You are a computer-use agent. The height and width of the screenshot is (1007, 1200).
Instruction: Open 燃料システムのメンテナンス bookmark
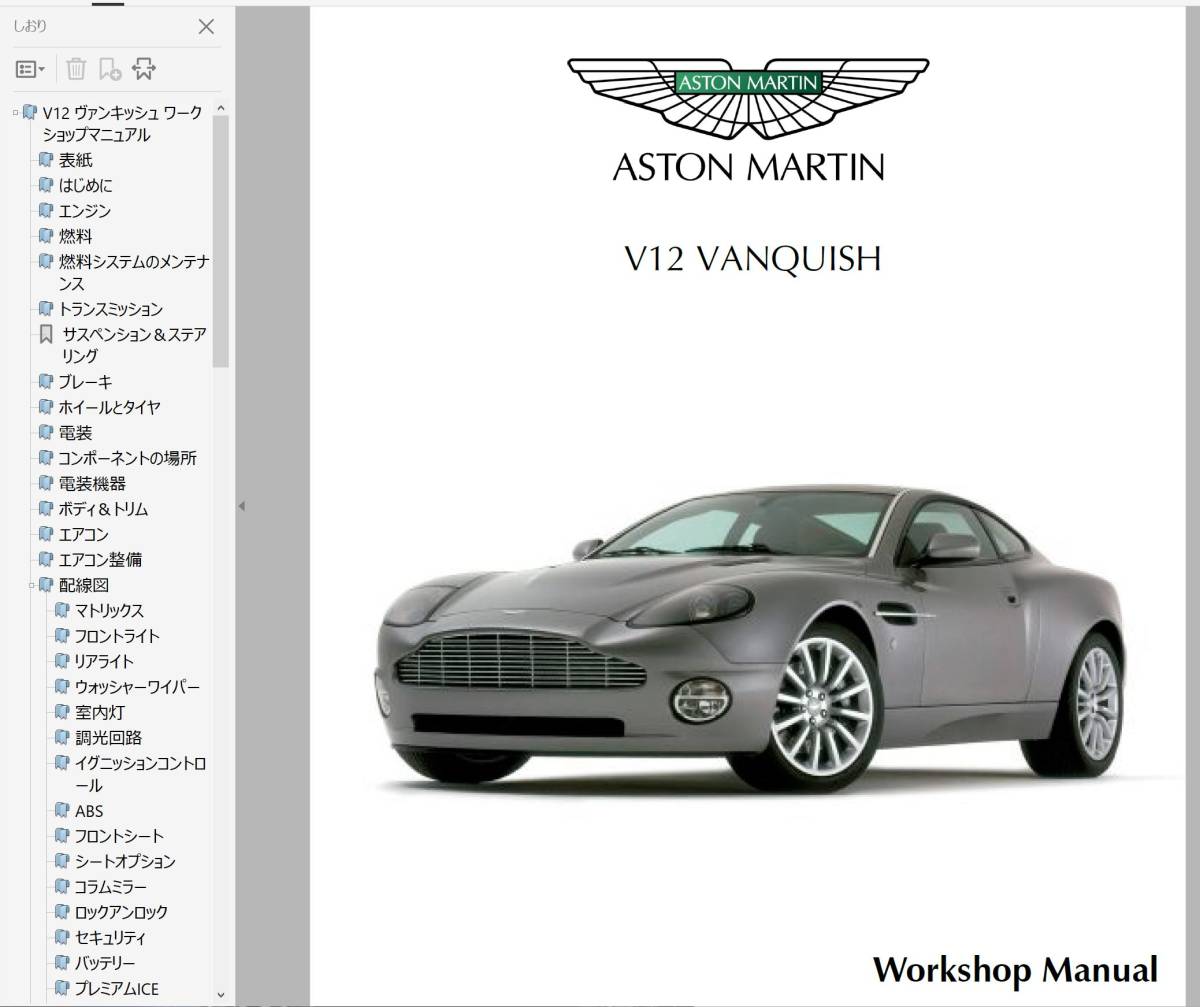point(134,273)
